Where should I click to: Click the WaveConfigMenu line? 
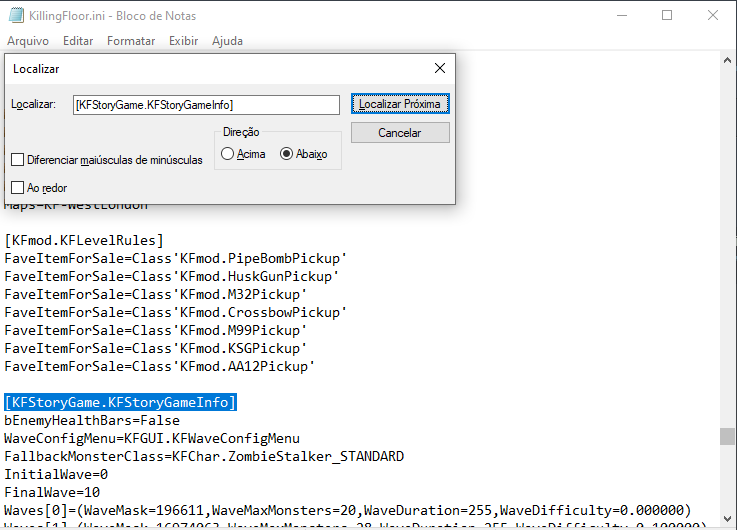152,438
